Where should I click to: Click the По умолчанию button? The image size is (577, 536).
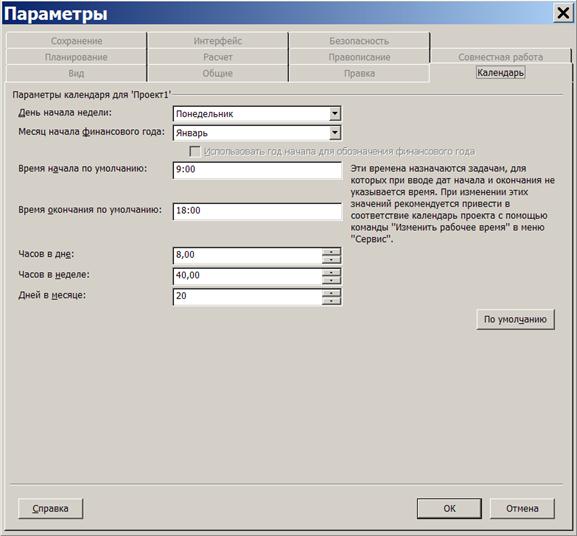pos(515,319)
